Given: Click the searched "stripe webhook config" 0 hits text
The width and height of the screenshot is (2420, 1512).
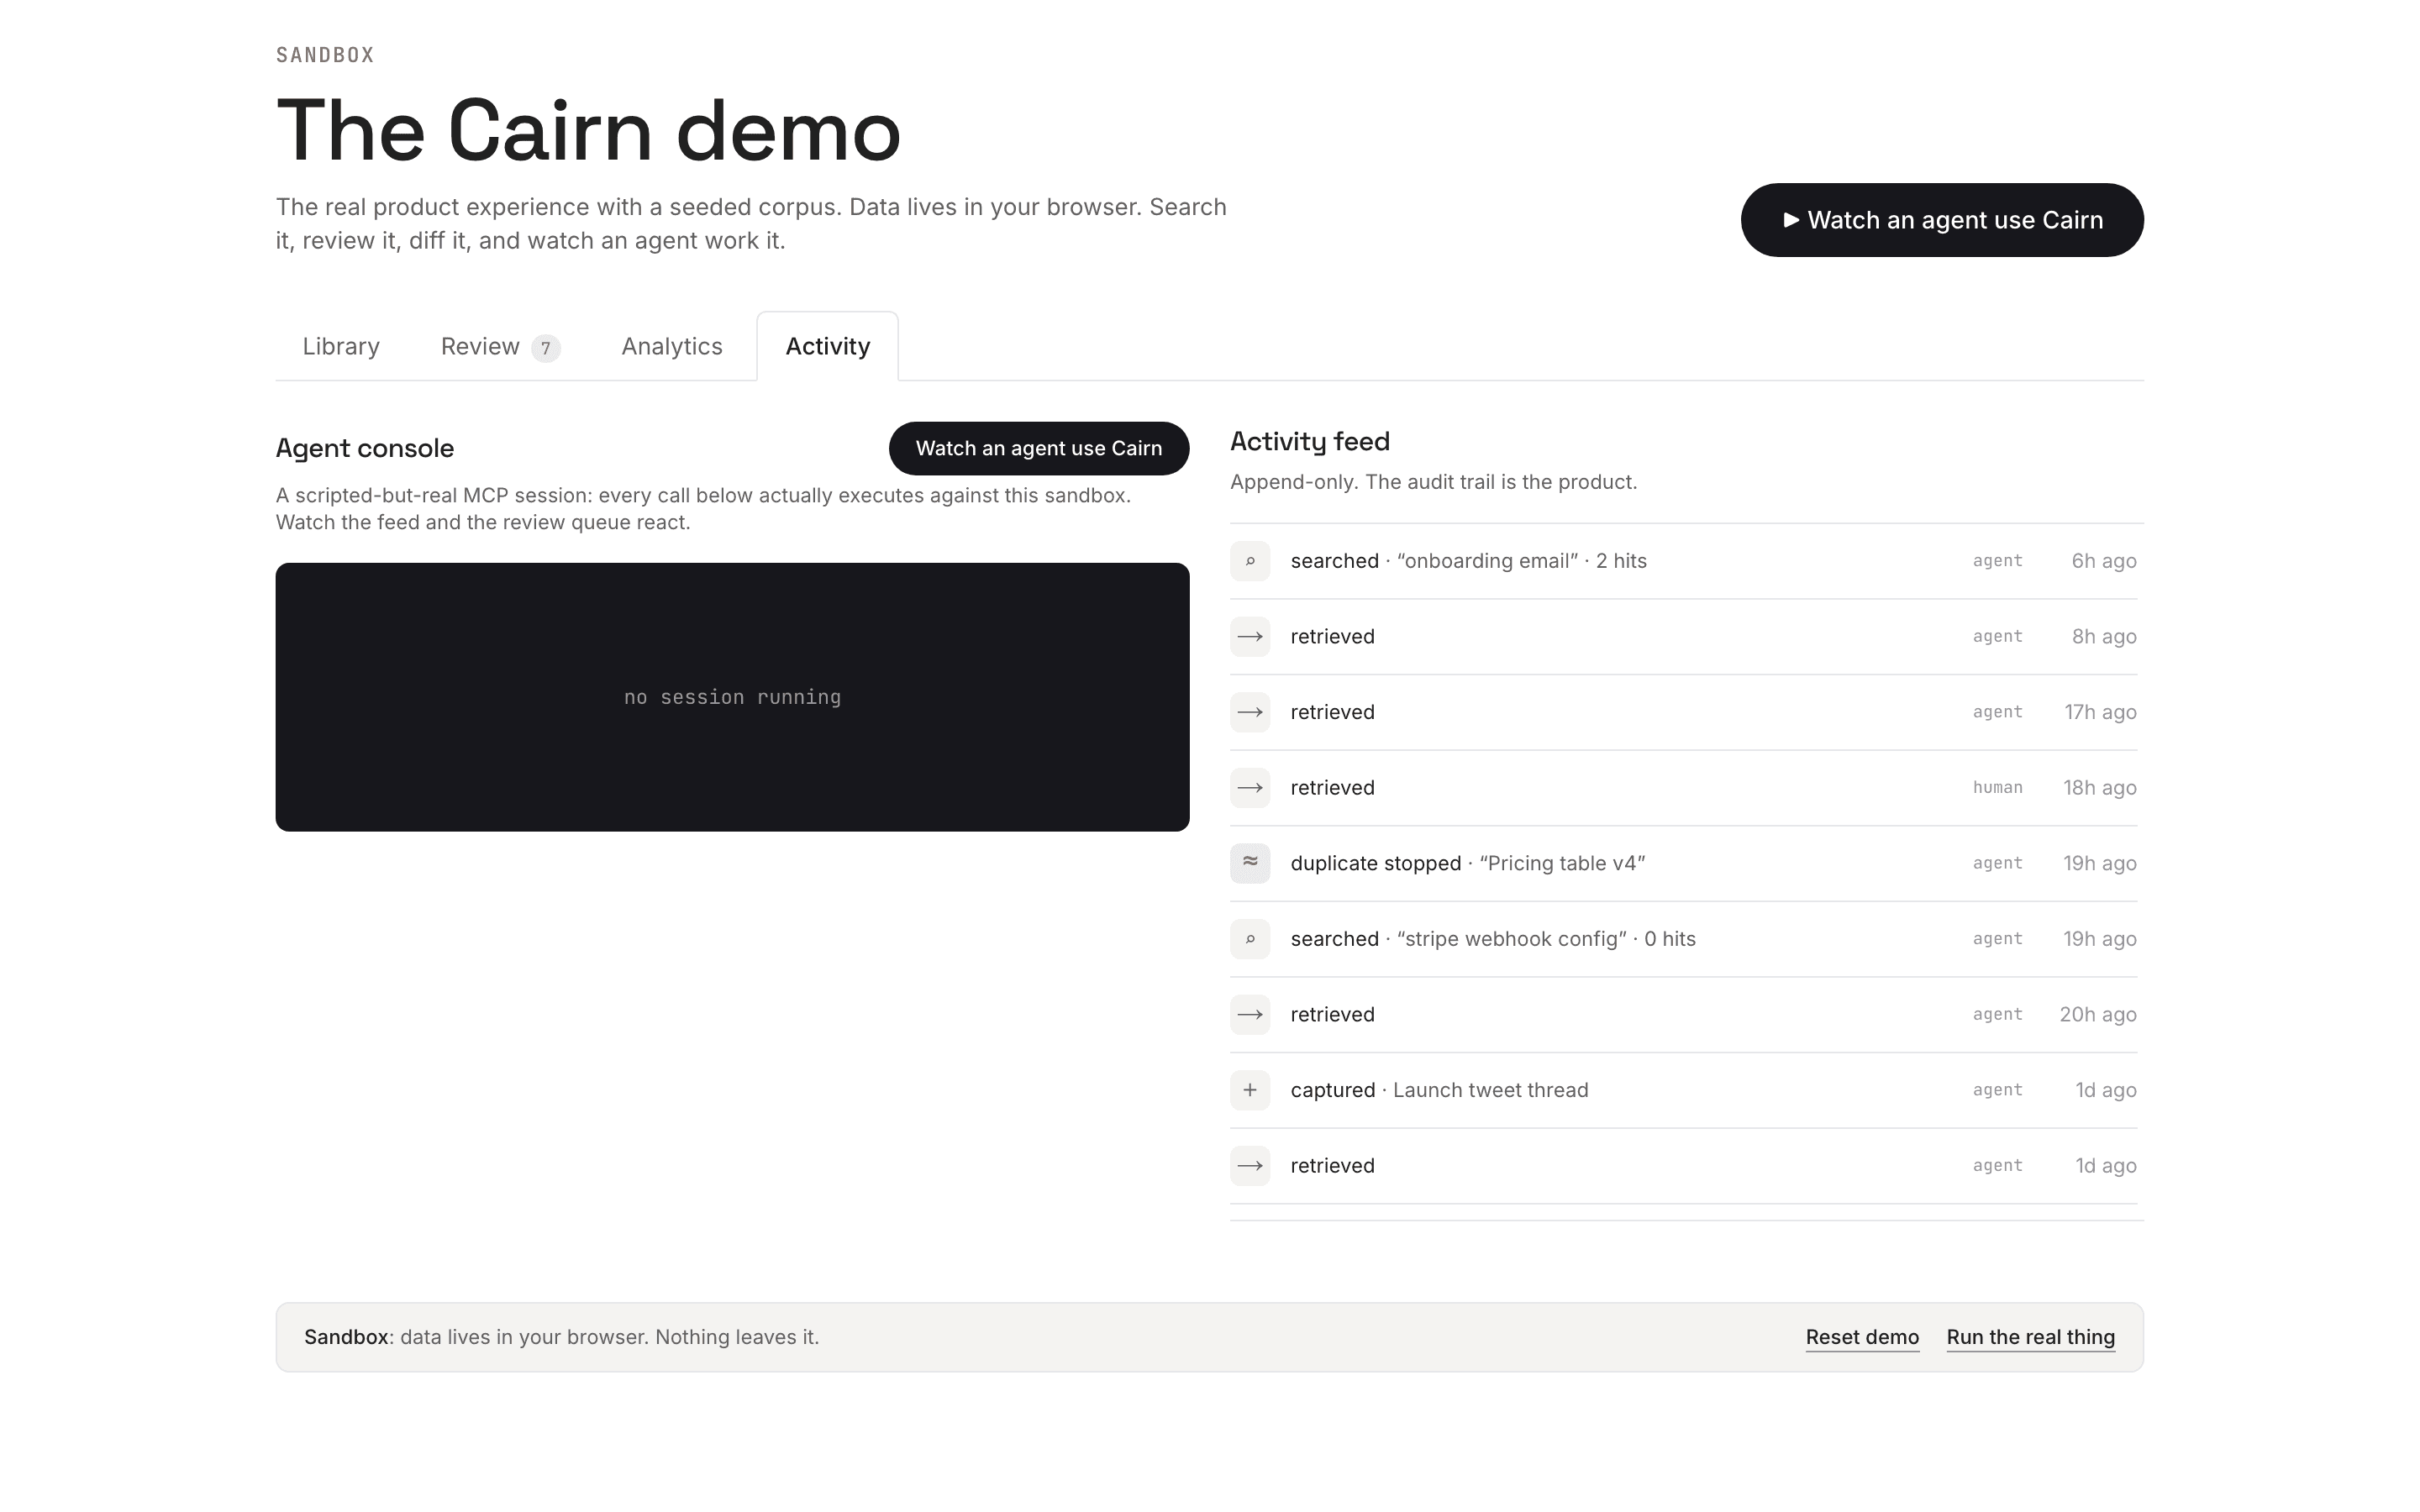Looking at the screenshot, I should pyautogui.click(x=1493, y=939).
